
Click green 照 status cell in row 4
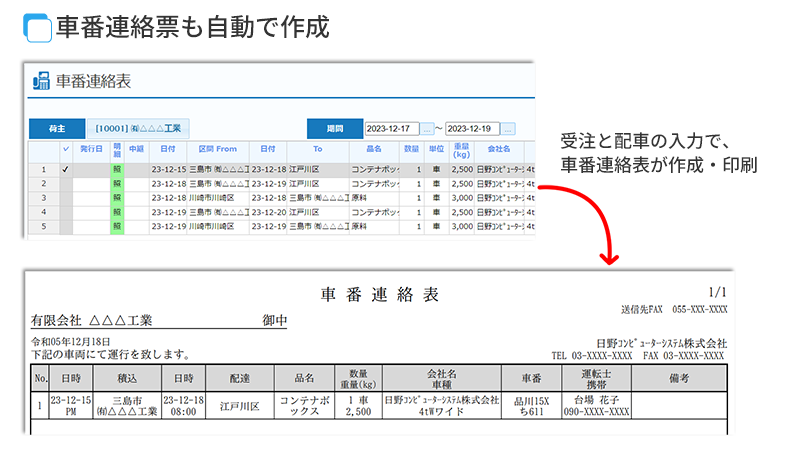click(x=116, y=212)
